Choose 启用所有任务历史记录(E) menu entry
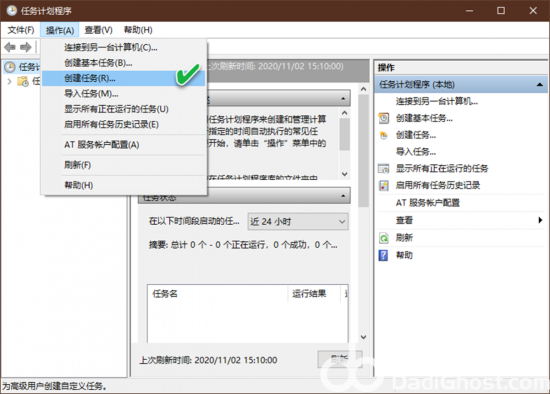The height and width of the screenshot is (394, 550). [x=123, y=125]
